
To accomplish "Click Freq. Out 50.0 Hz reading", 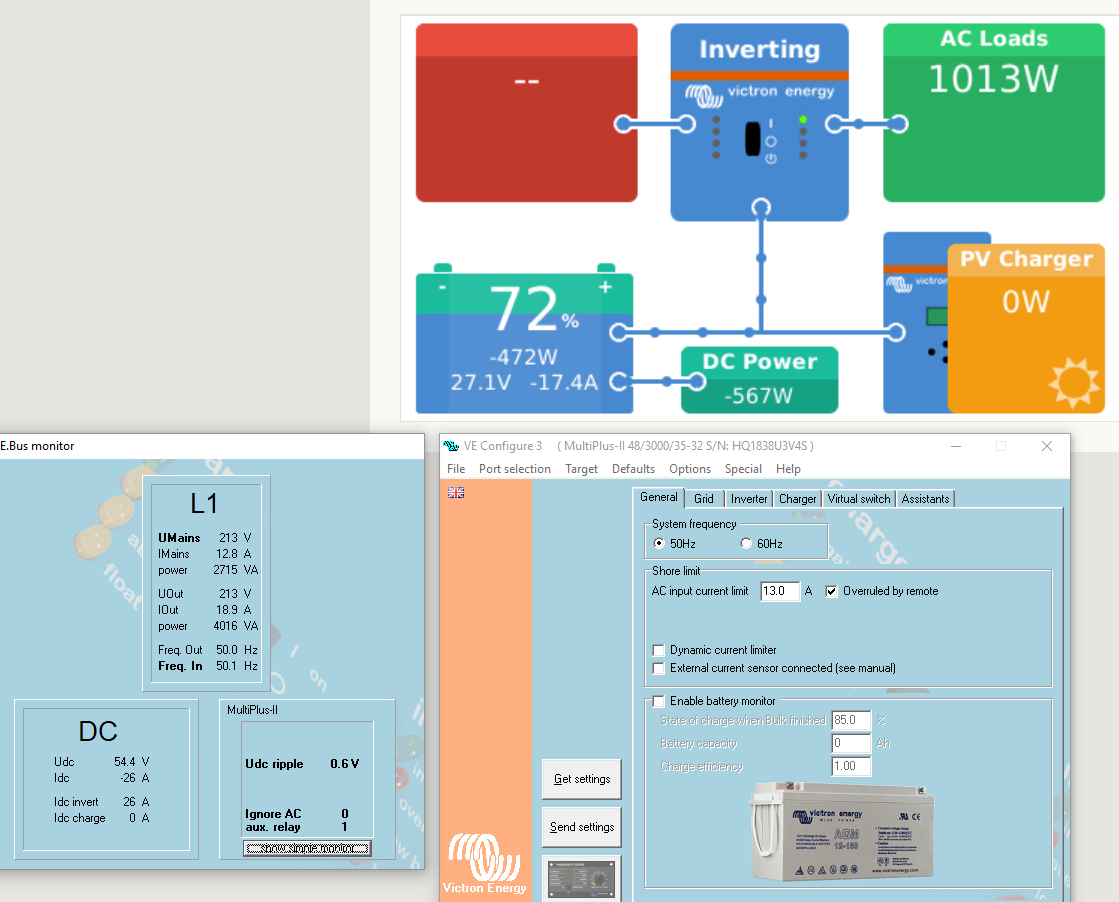I will tap(208, 650).
